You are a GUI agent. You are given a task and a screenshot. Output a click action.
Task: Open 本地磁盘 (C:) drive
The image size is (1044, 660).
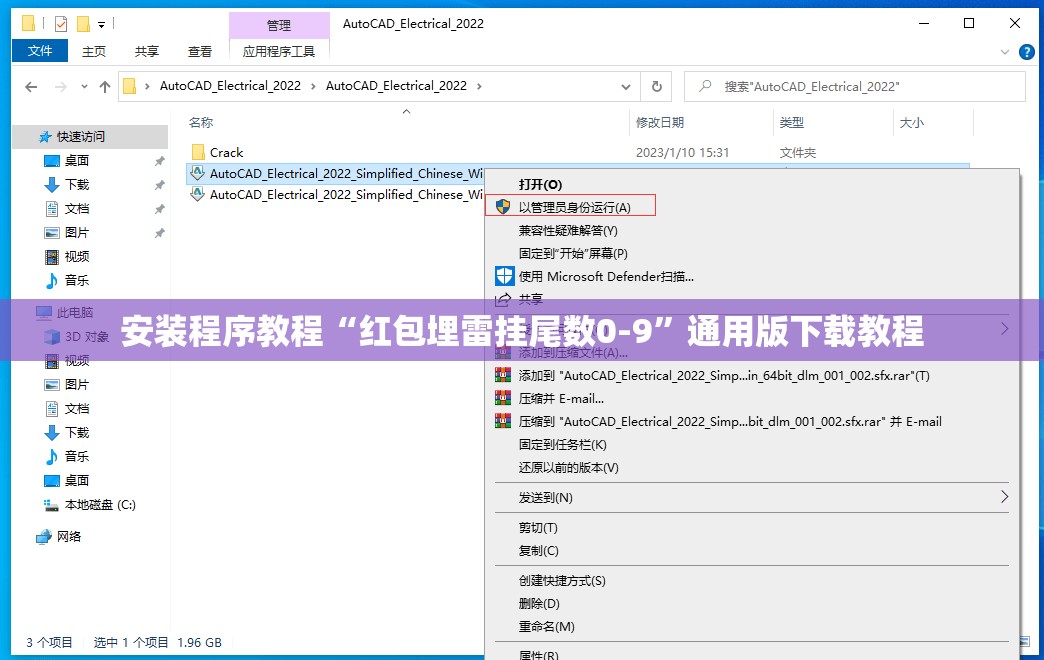click(x=100, y=504)
